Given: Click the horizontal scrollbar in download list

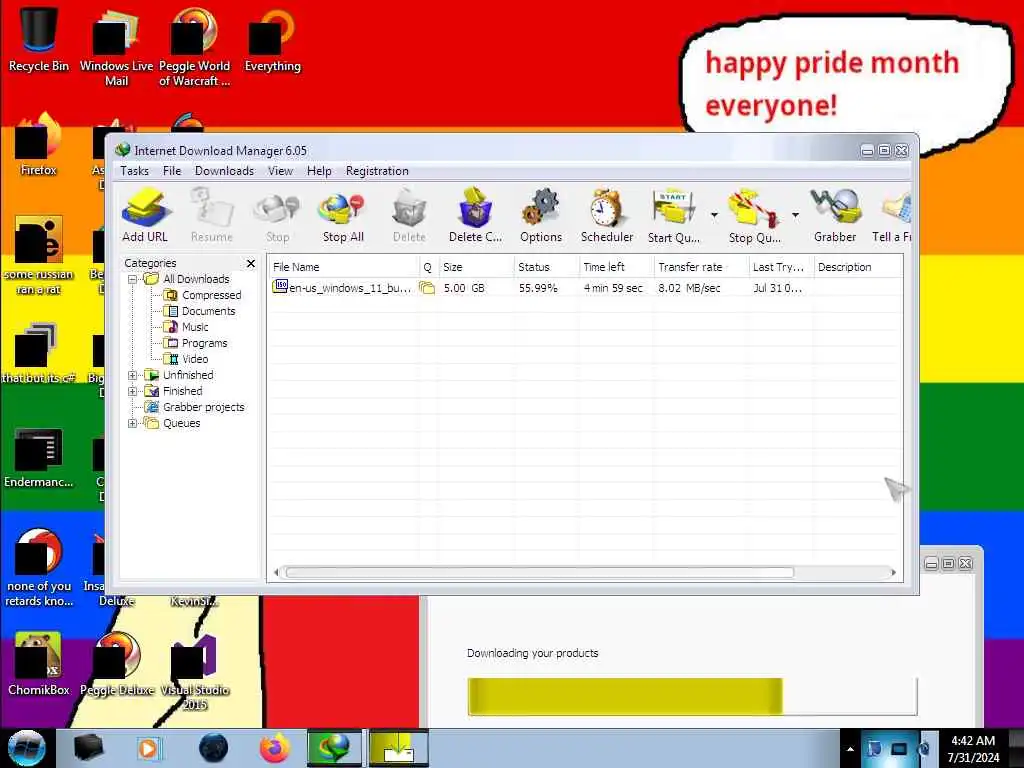Looking at the screenshot, I should [539, 573].
